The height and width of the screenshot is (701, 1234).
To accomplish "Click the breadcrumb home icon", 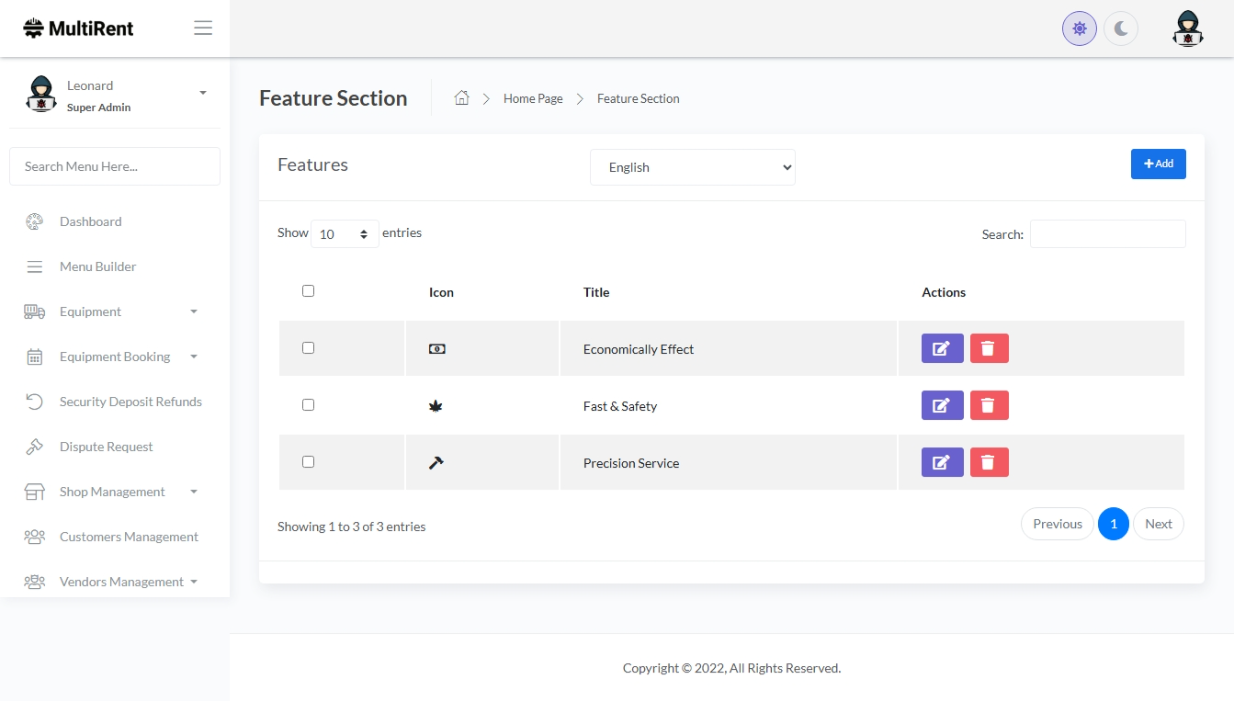I will pyautogui.click(x=462, y=98).
